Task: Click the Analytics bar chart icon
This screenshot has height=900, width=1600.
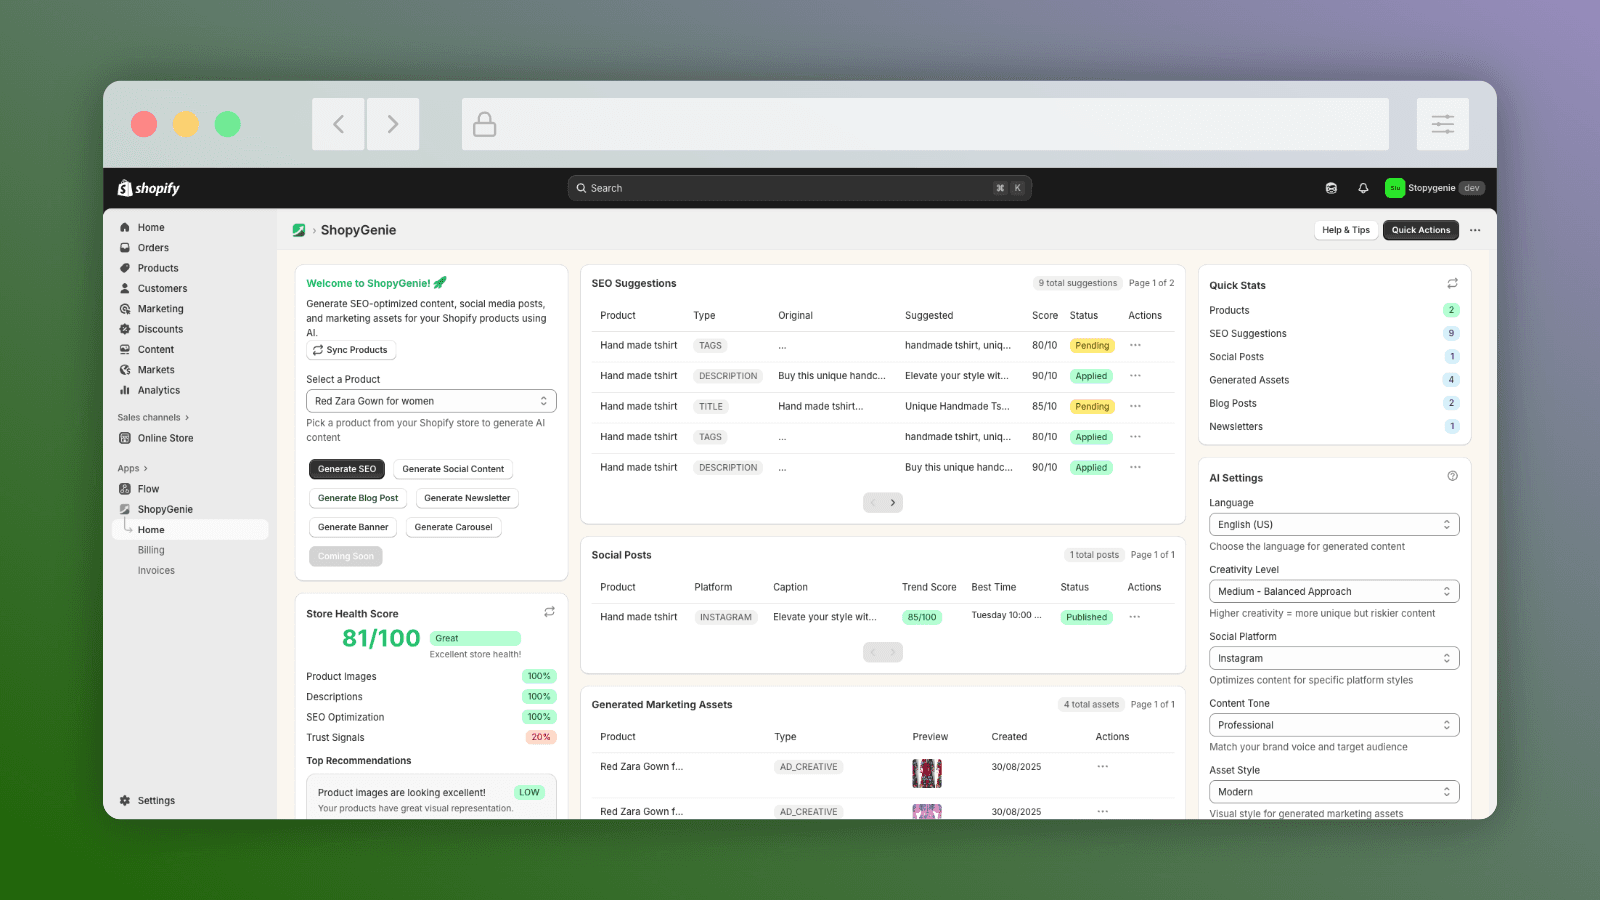Action: (x=125, y=390)
